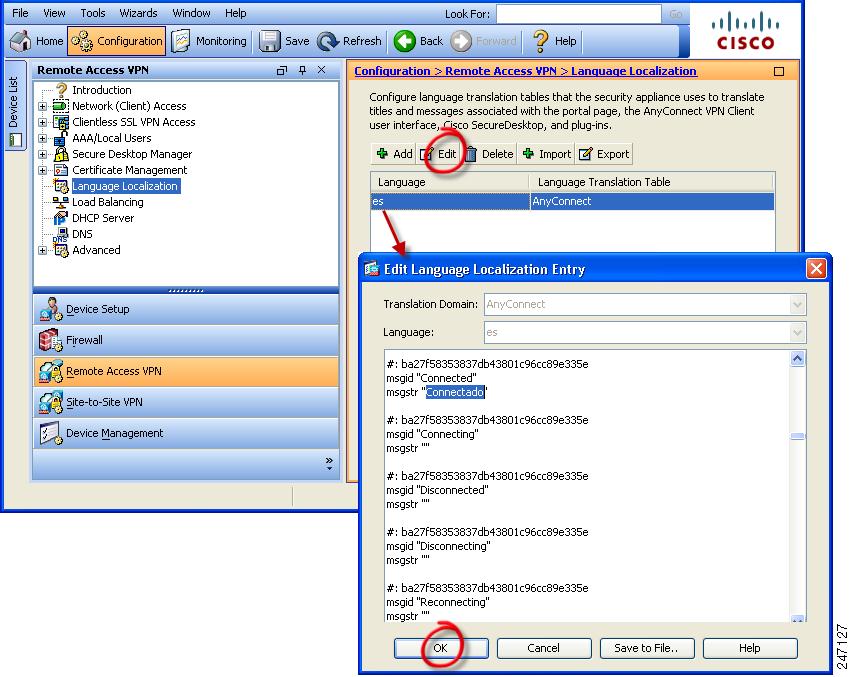The width and height of the screenshot is (851, 677).
Task: Click the dialog Help button
Action: point(750,648)
